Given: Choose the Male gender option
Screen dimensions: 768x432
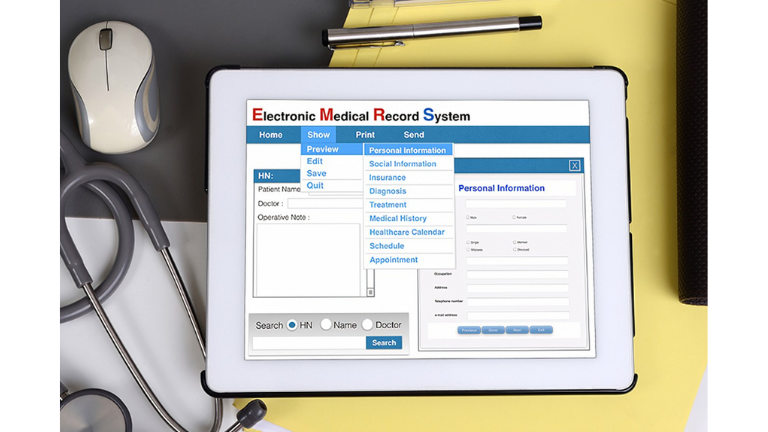Looking at the screenshot, I should click(467, 217).
